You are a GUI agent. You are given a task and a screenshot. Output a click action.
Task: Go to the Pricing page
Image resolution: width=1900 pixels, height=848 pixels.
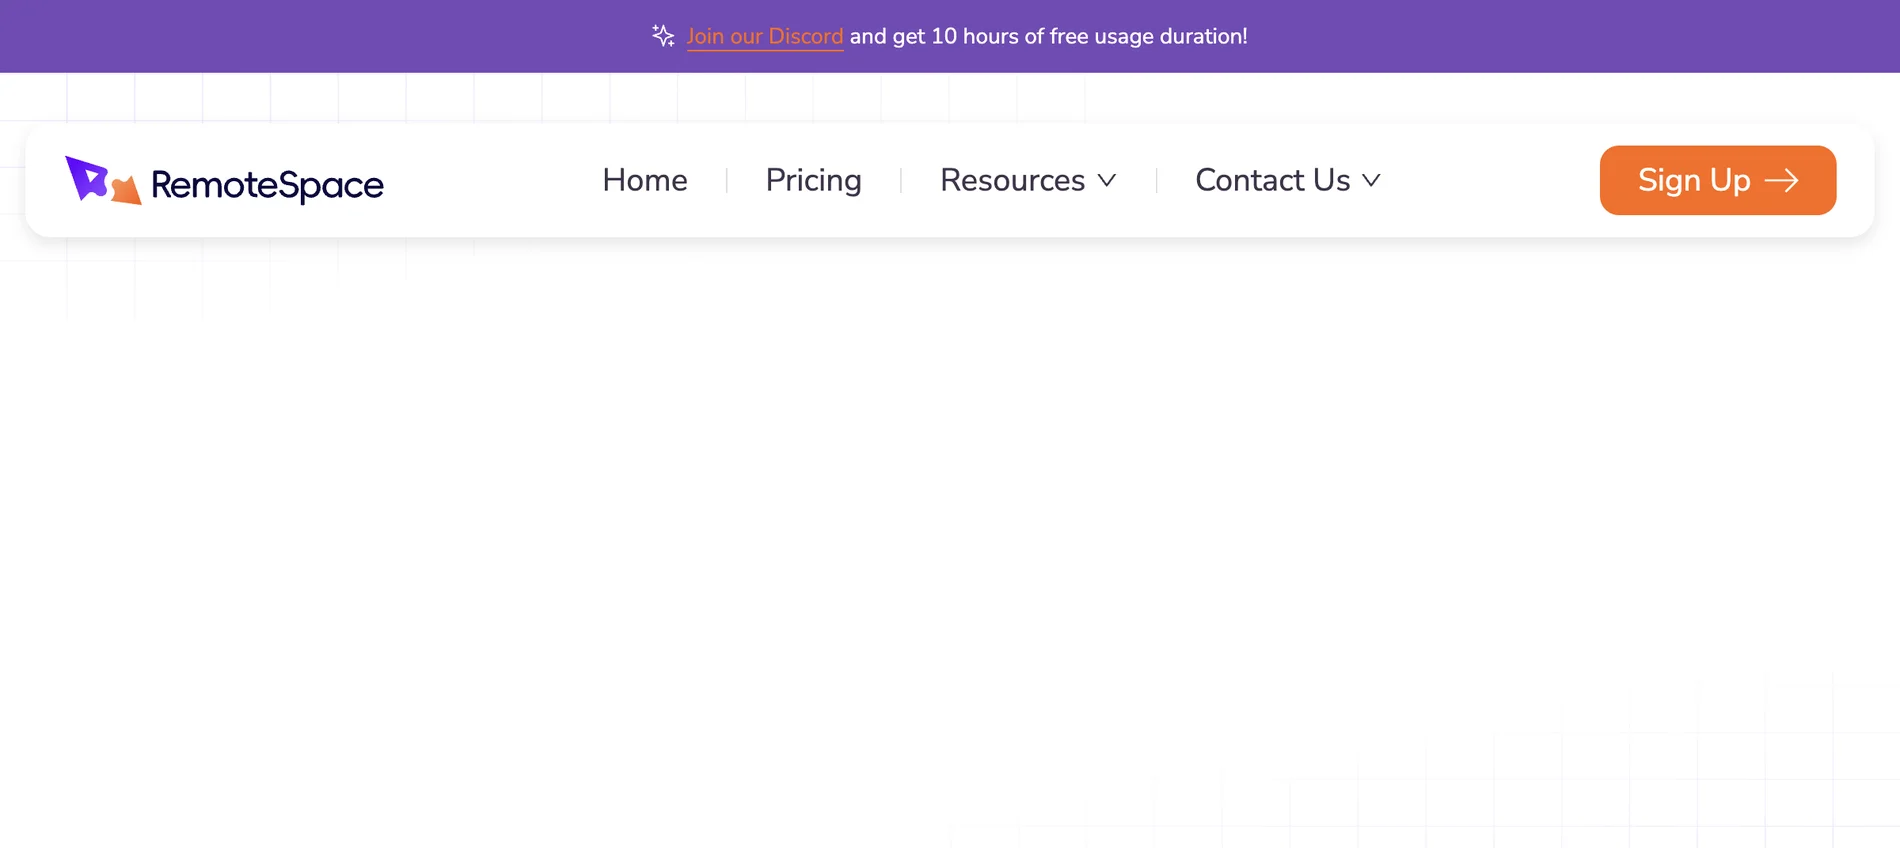[813, 180]
